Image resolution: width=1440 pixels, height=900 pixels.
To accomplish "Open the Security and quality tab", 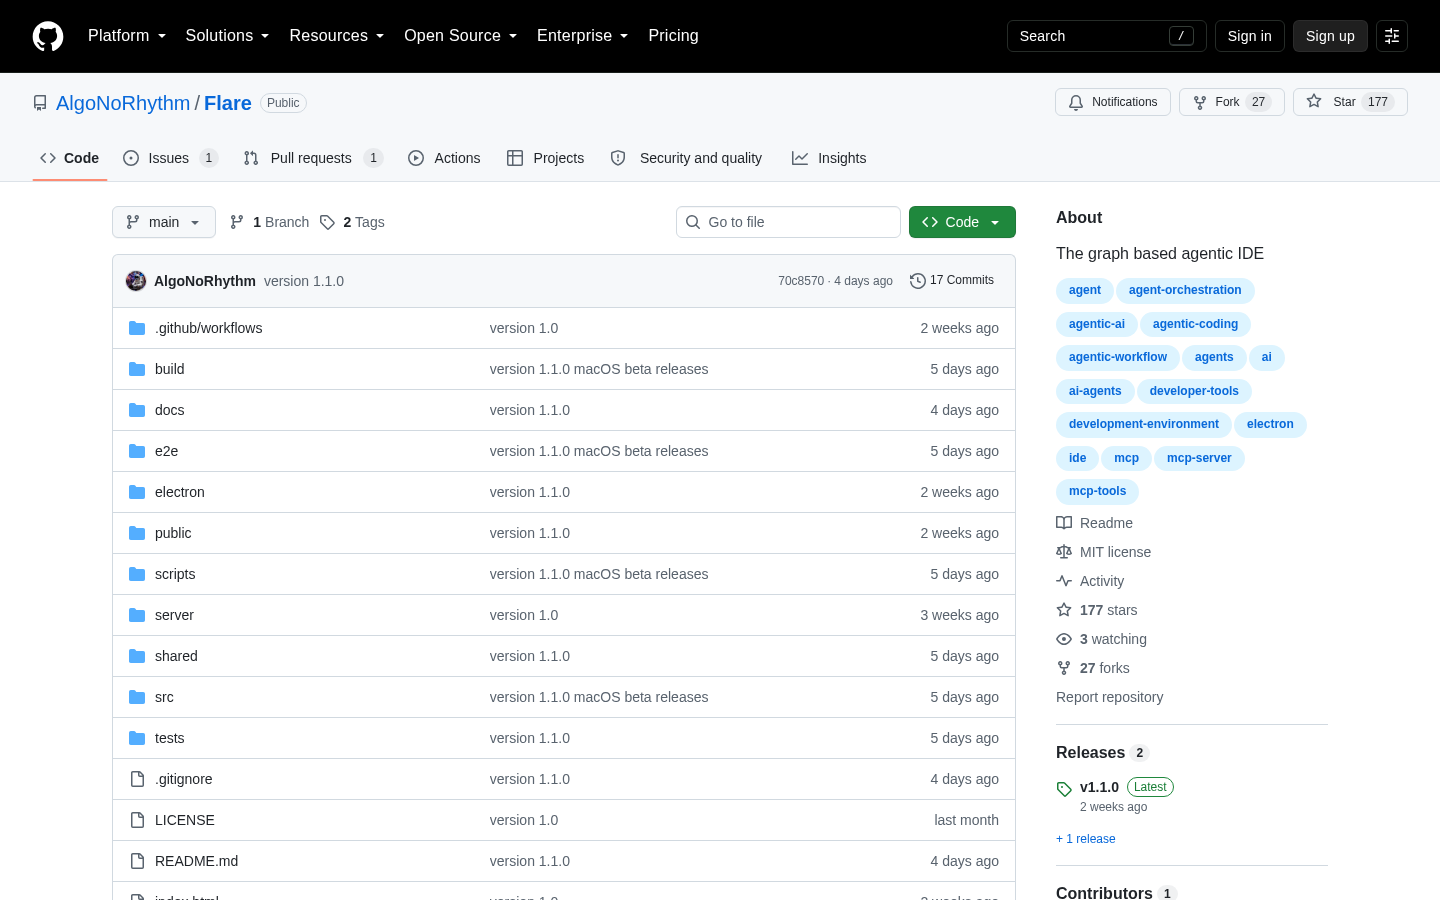I will (x=687, y=158).
